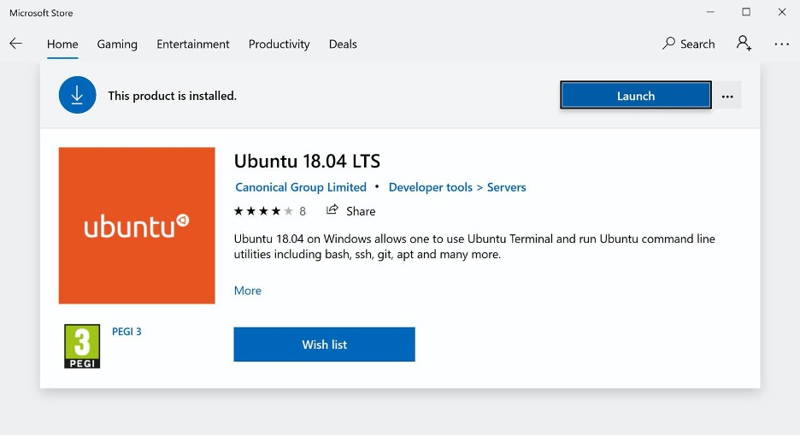The image size is (800, 436).
Task: Switch to the Home tab
Action: click(x=62, y=44)
